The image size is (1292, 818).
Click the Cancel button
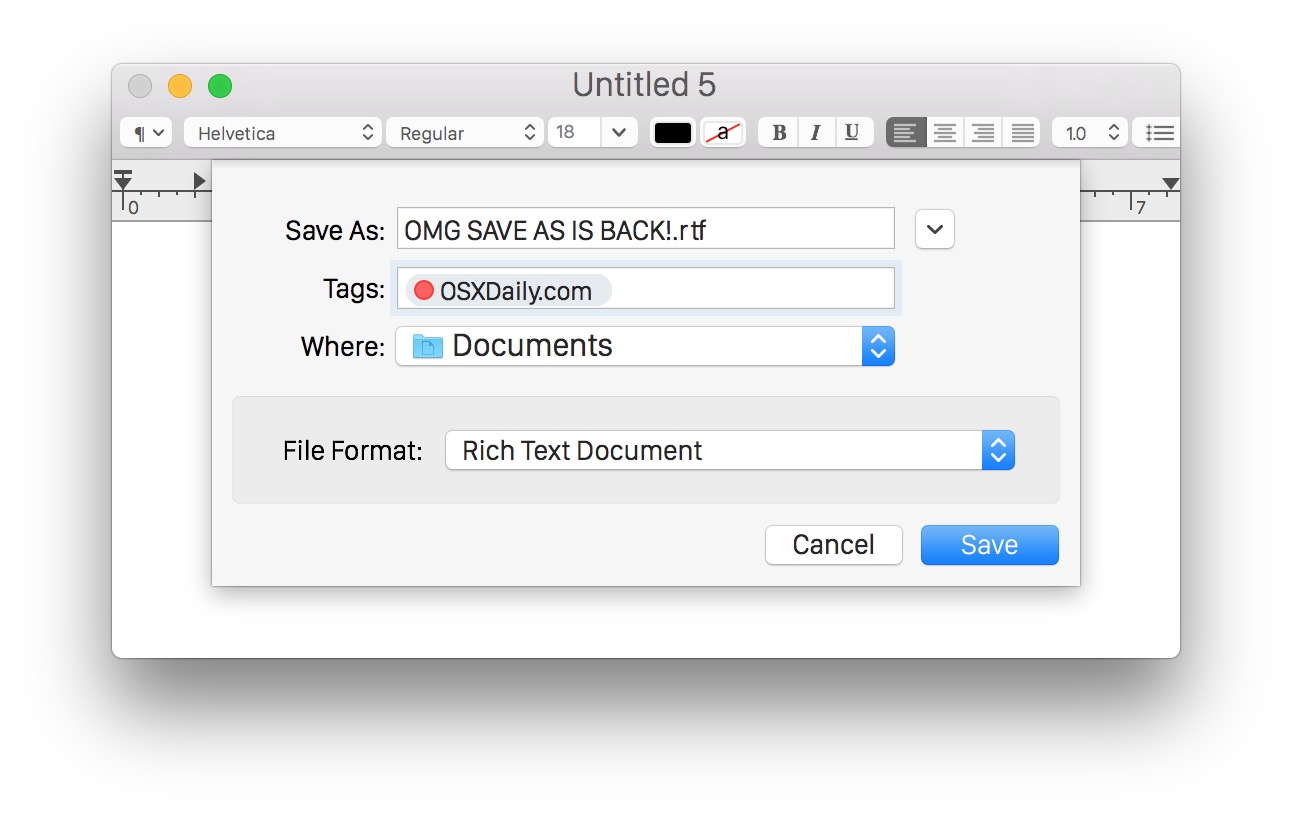click(x=834, y=545)
